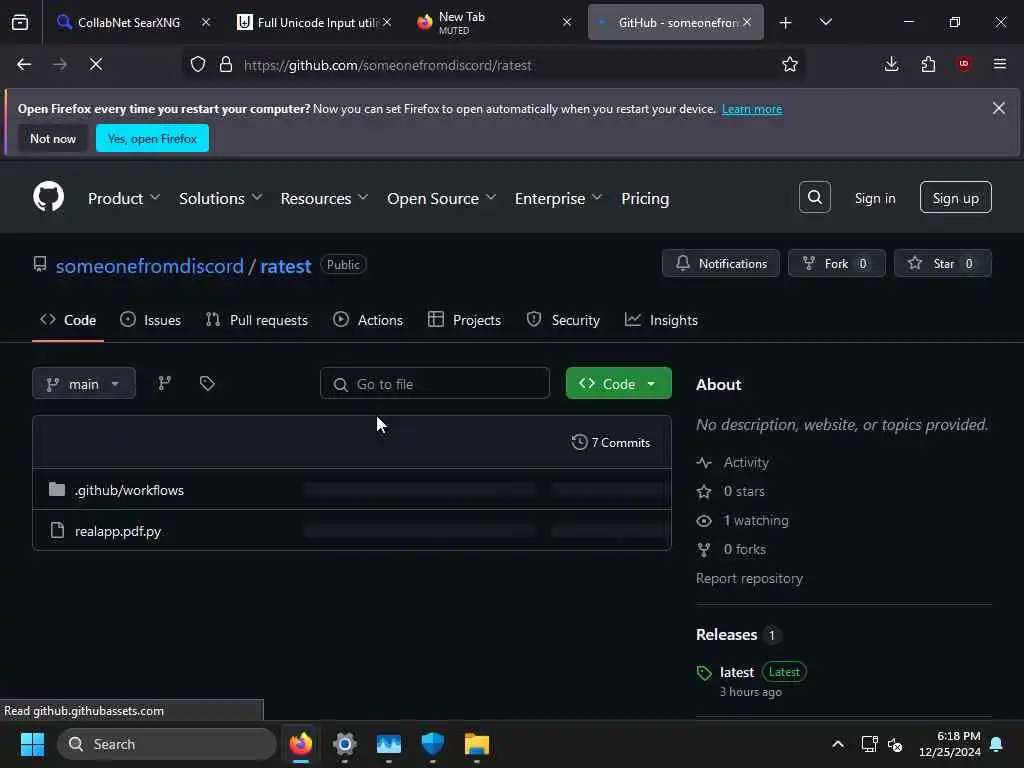Close the CollabNet SearXNG tab
The height and width of the screenshot is (768, 1024).
pos(206,22)
